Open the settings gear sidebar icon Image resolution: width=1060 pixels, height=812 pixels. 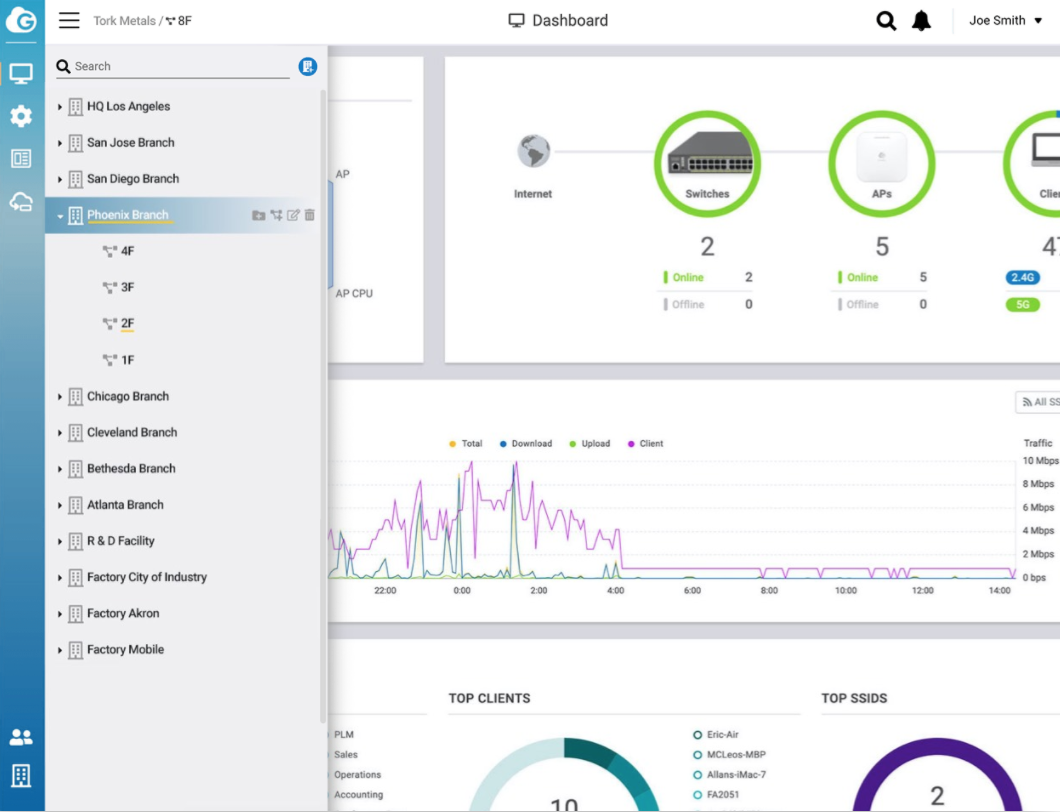coord(21,116)
